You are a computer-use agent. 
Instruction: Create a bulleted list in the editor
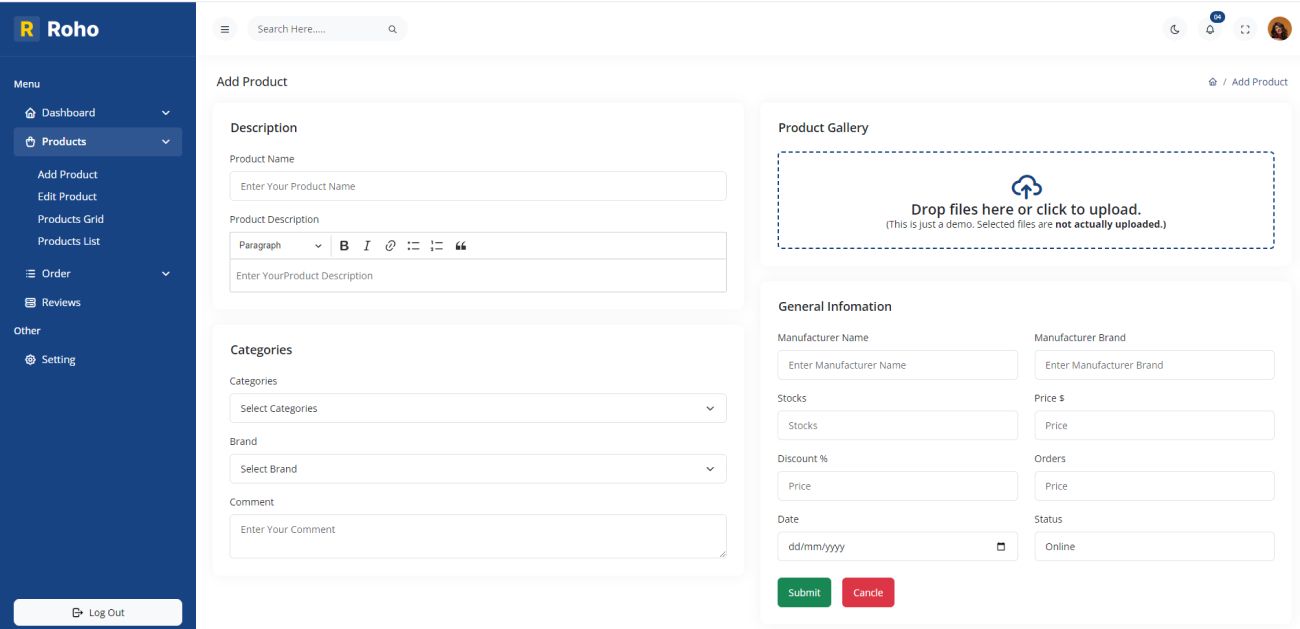click(415, 244)
